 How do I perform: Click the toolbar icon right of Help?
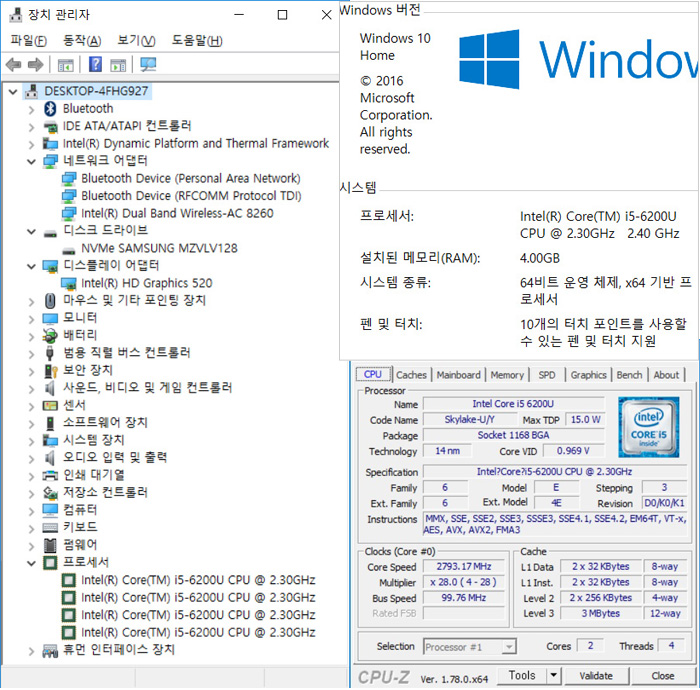coord(118,65)
